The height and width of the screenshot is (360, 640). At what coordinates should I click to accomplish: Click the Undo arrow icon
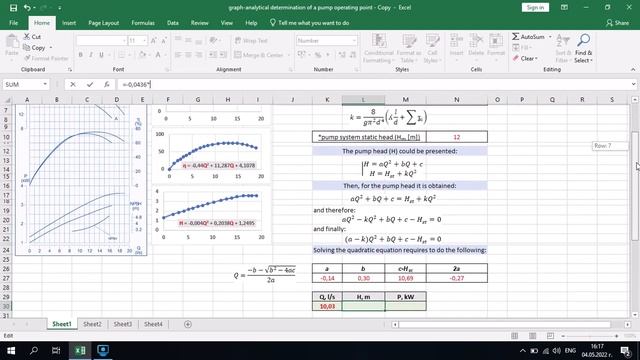27,7
